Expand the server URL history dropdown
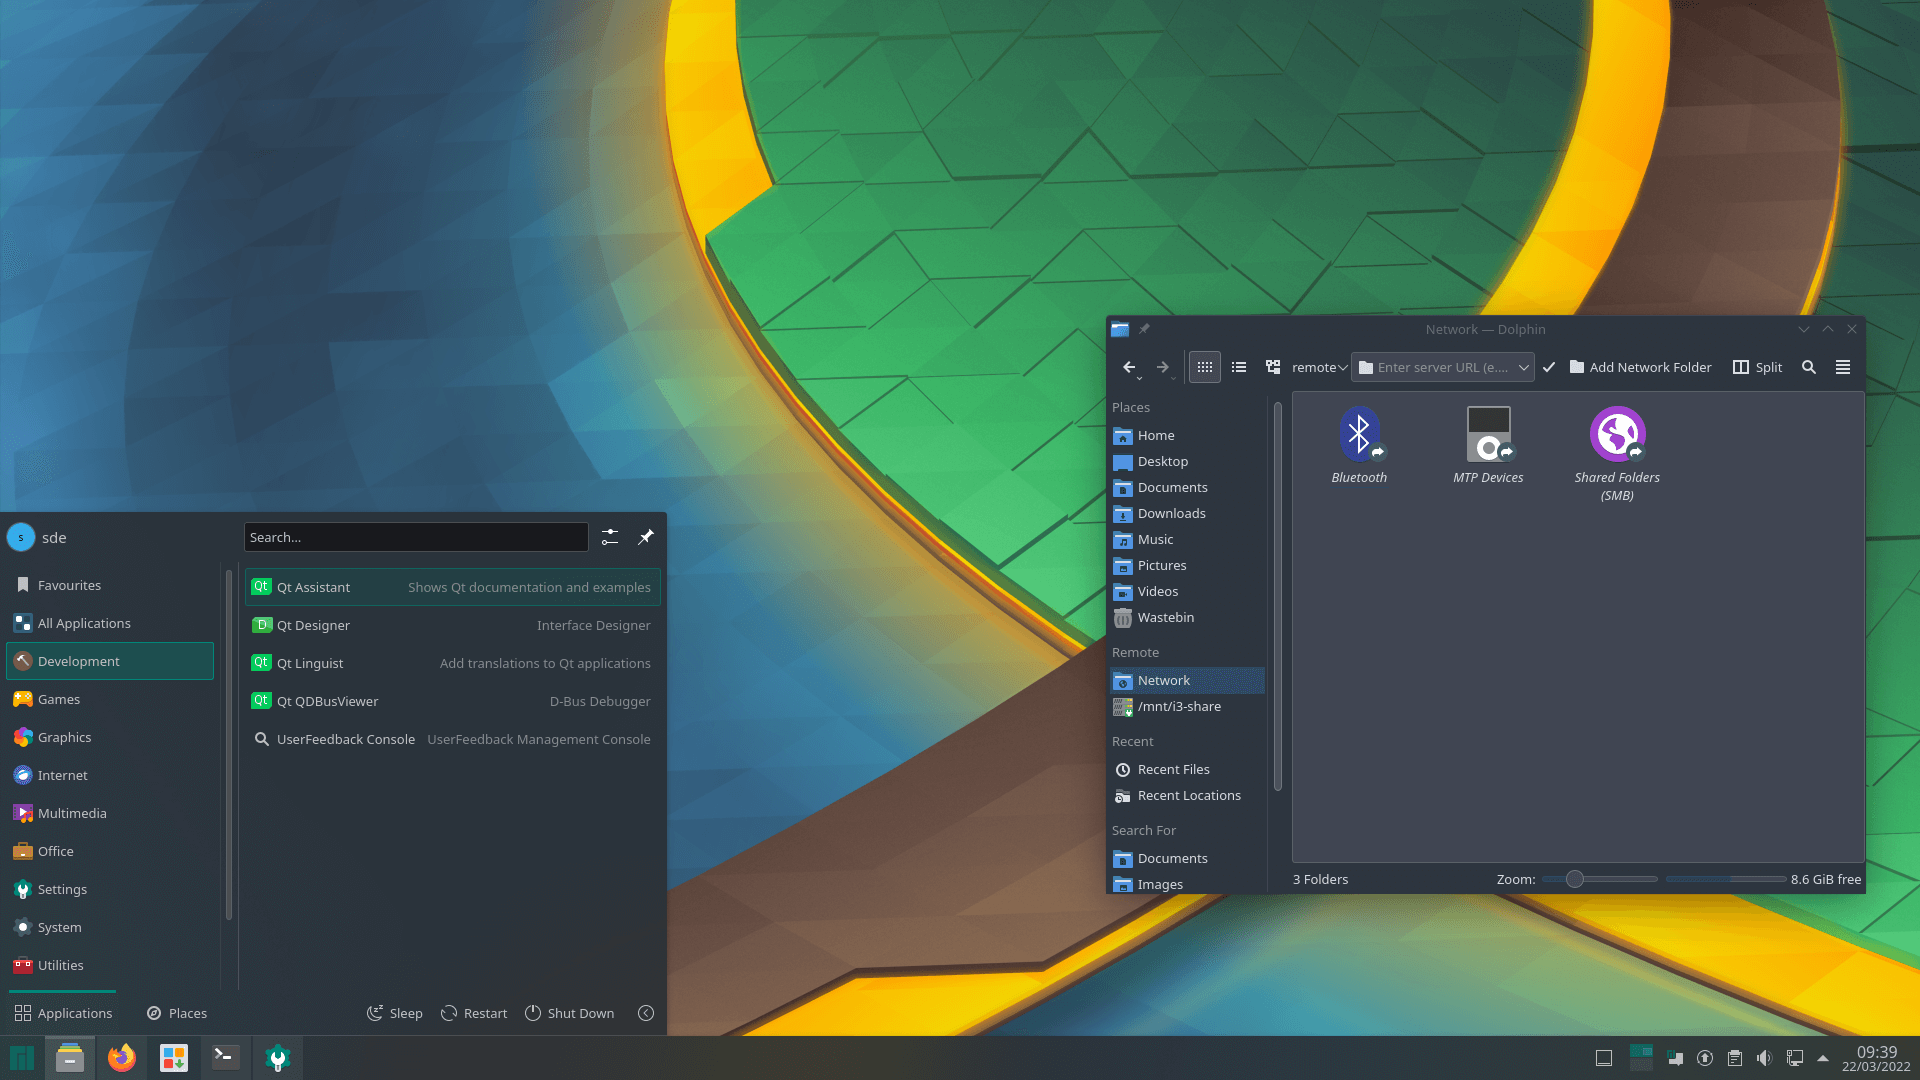1920x1080 pixels. coord(1524,368)
